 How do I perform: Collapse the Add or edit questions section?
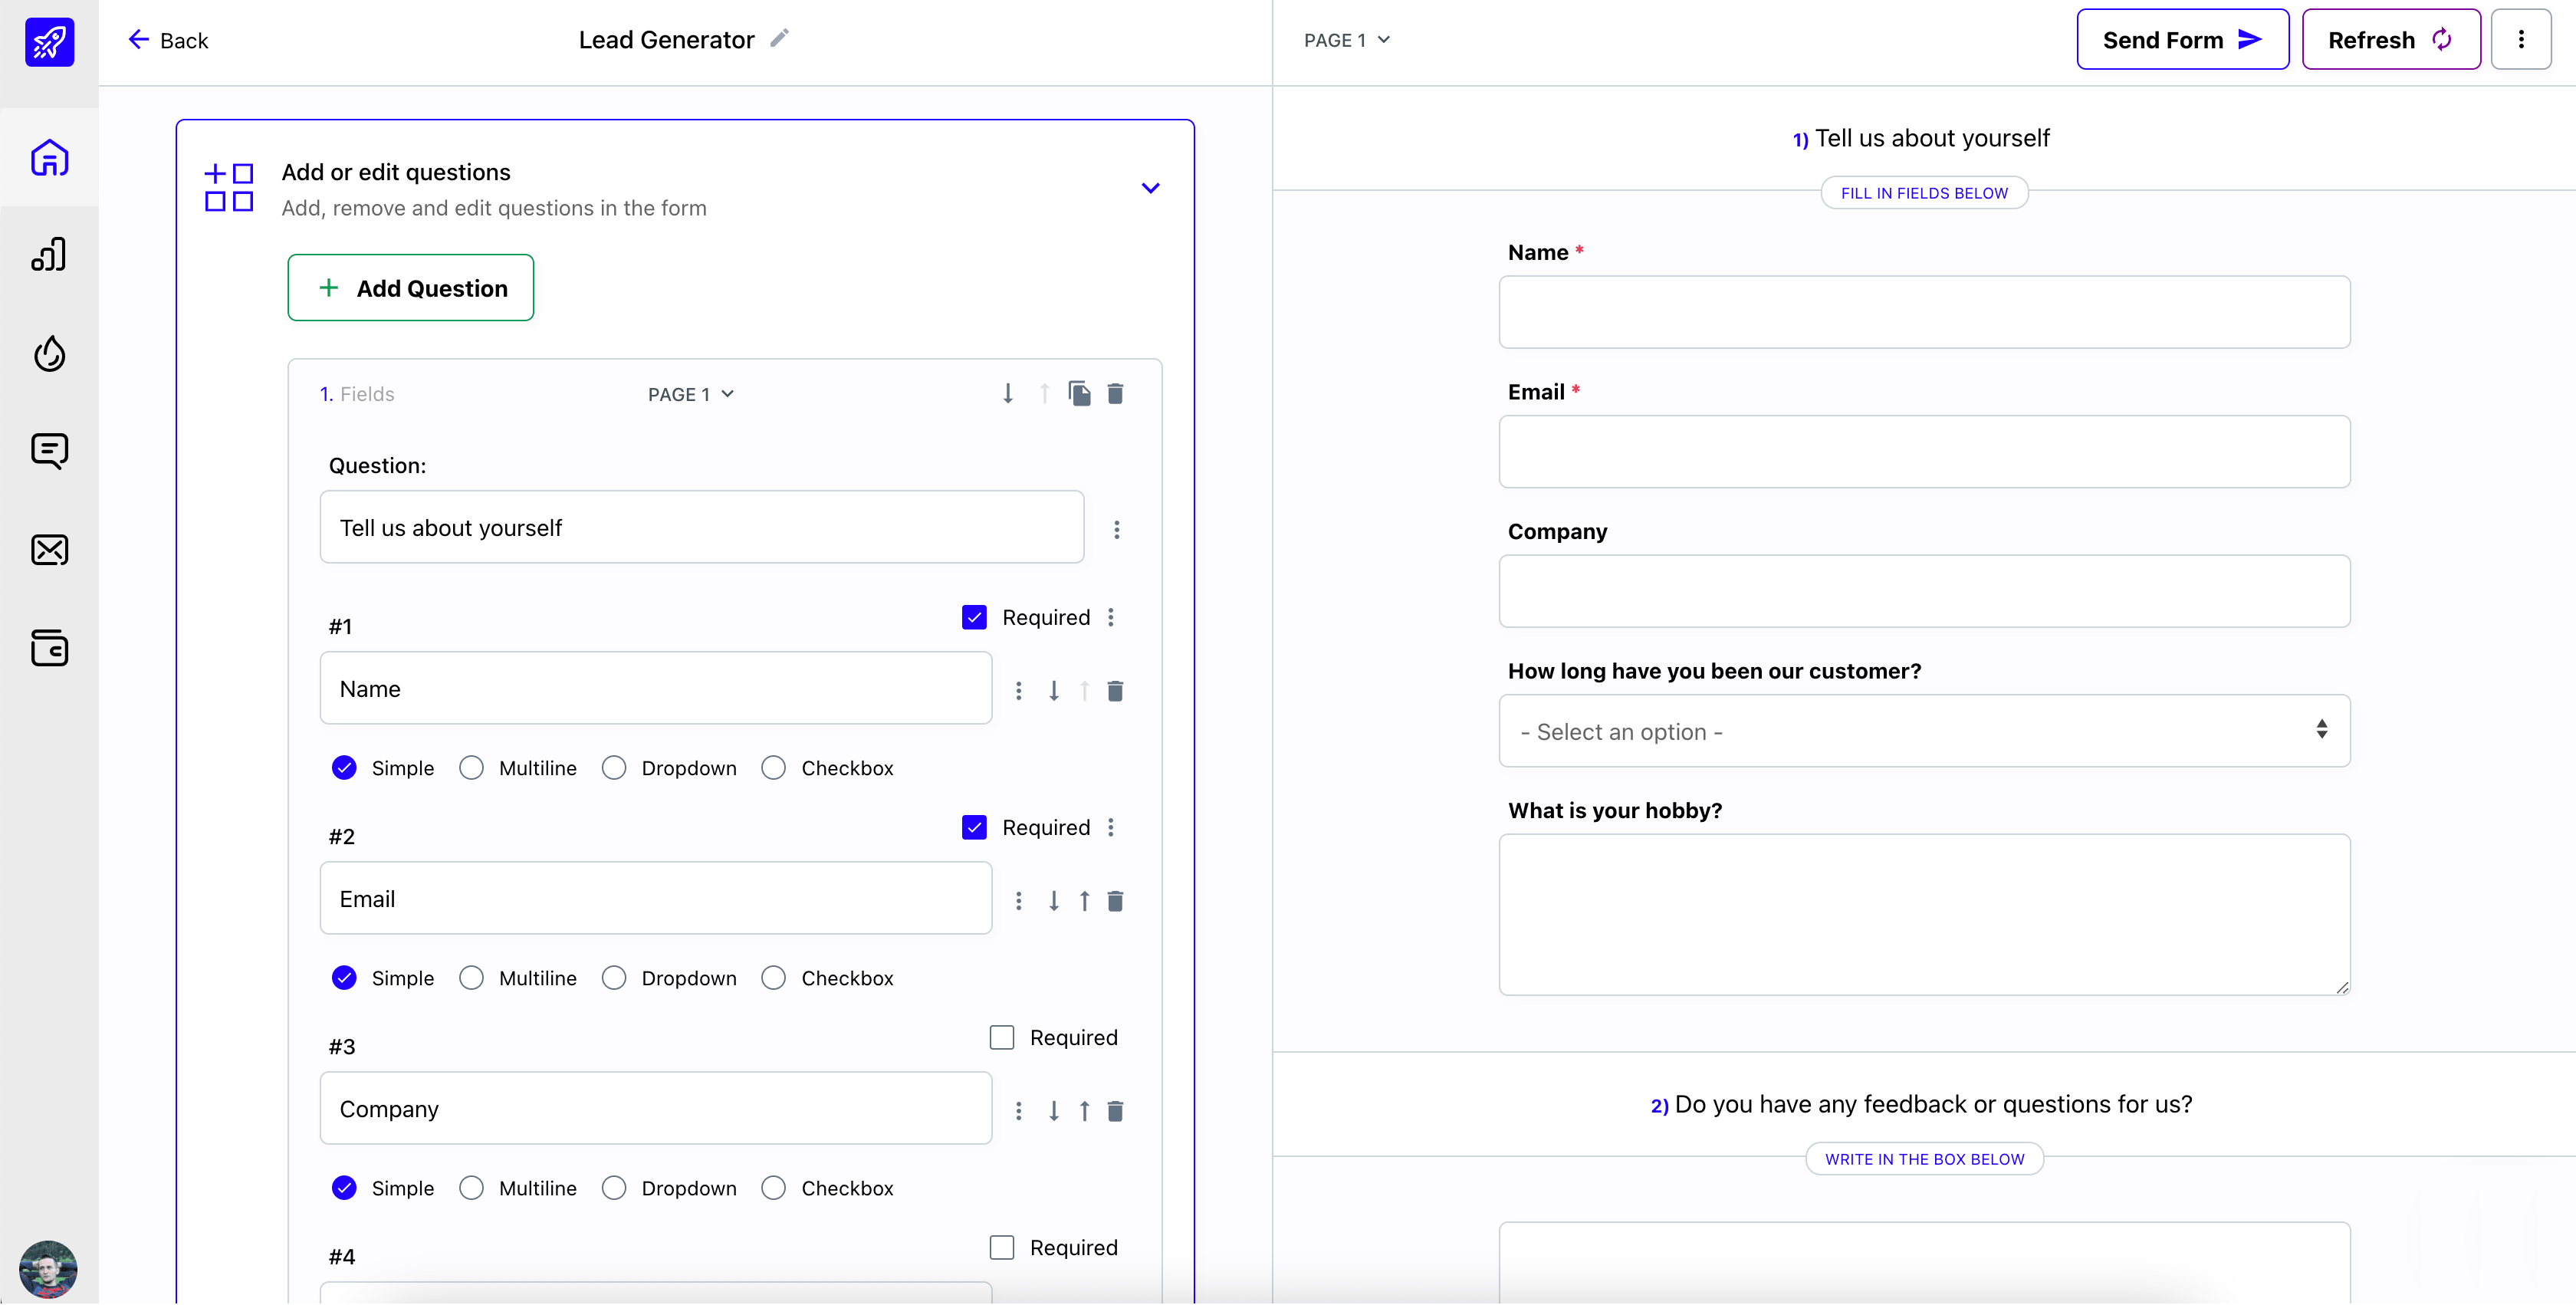1150,187
